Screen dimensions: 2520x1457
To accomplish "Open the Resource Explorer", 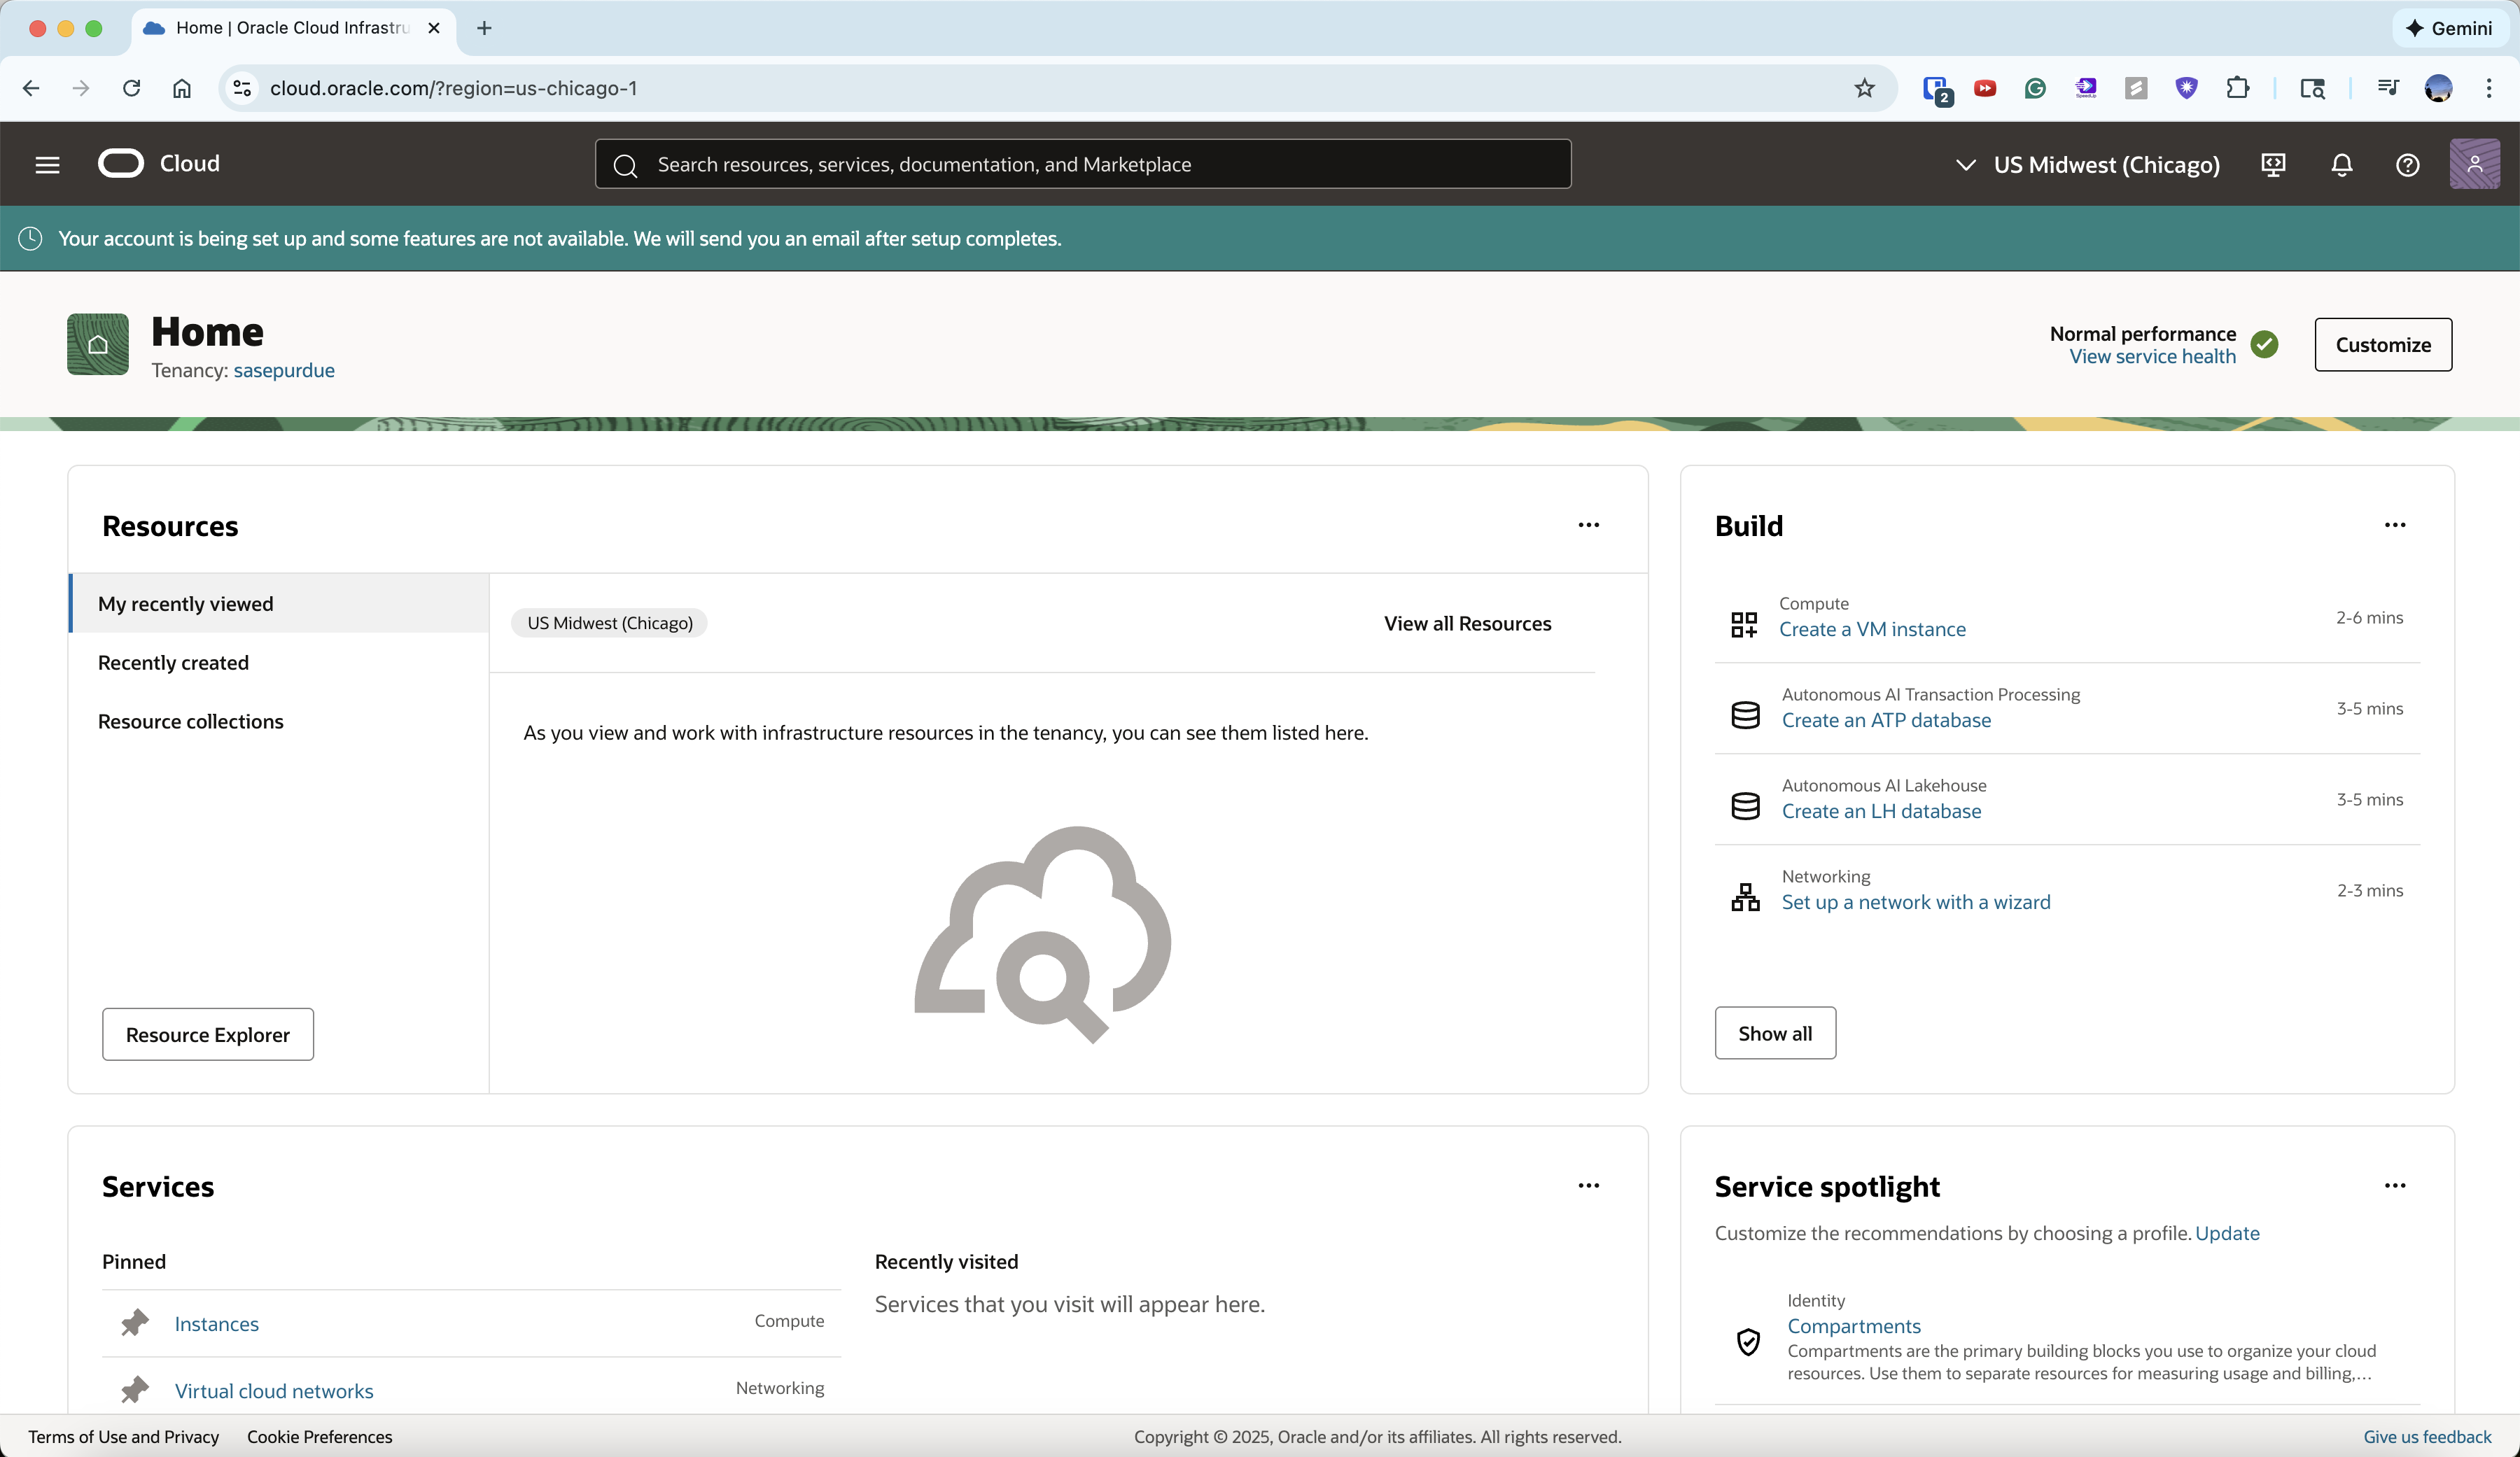I will tap(207, 1034).
